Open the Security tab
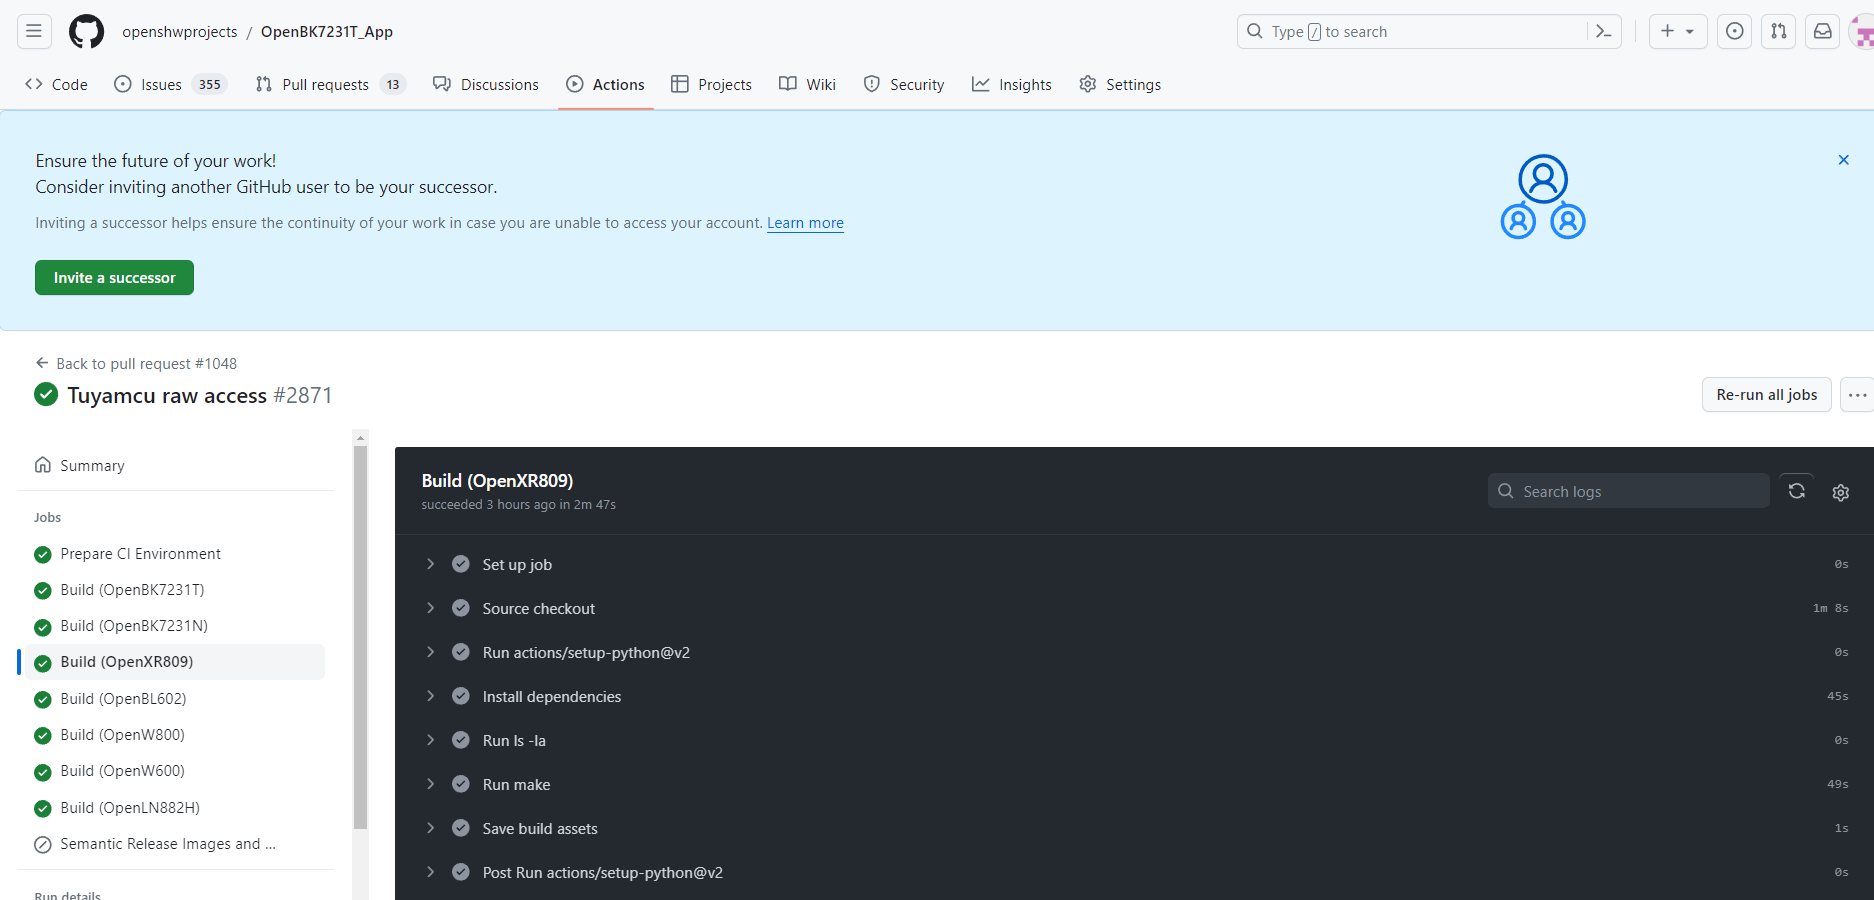 904,85
